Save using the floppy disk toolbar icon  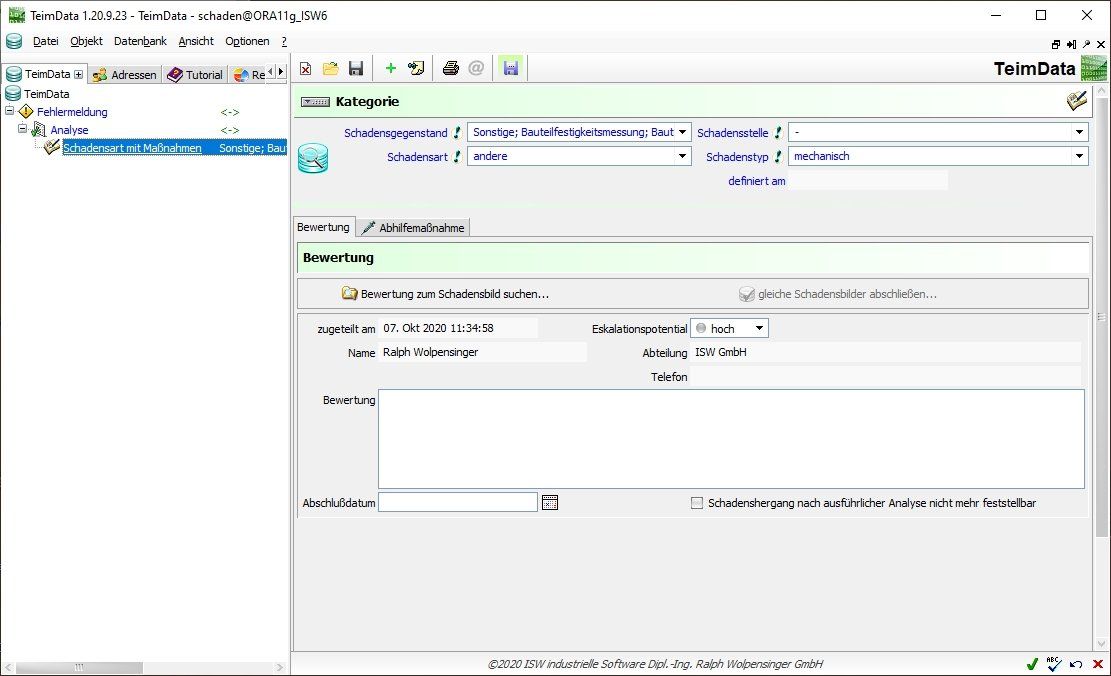356,68
